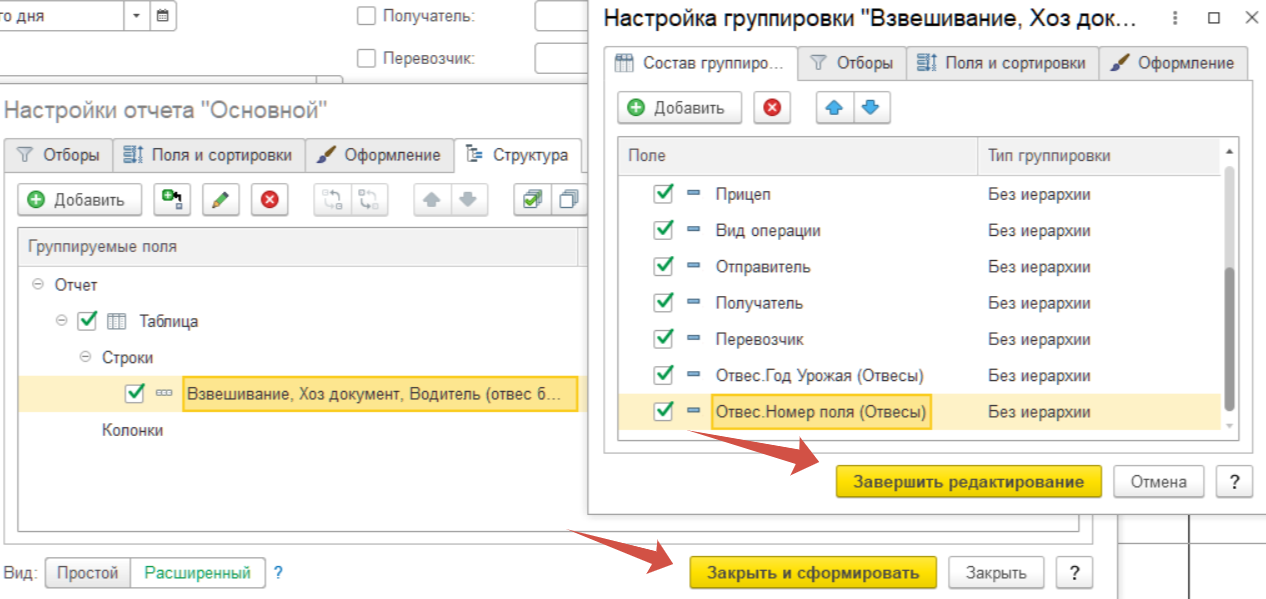This screenshot has width=1266, height=599.
Task: Click Завершить редактирование button
Action: [x=968, y=482]
